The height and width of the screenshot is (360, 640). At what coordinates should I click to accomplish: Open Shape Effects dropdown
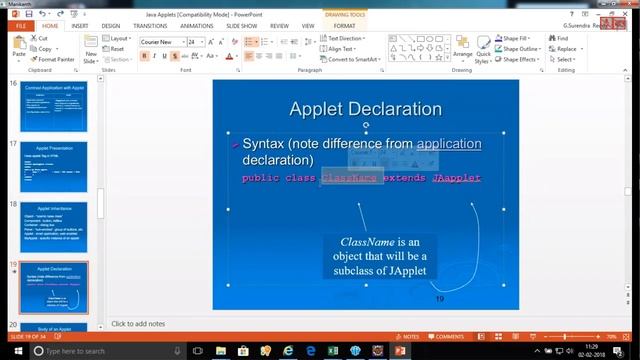[x=517, y=59]
